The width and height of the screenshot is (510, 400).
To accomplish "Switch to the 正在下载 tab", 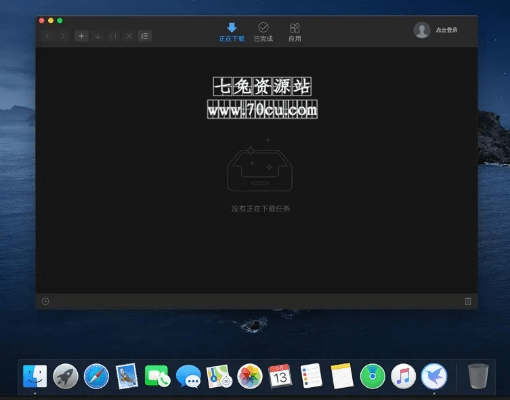I will pos(232,32).
